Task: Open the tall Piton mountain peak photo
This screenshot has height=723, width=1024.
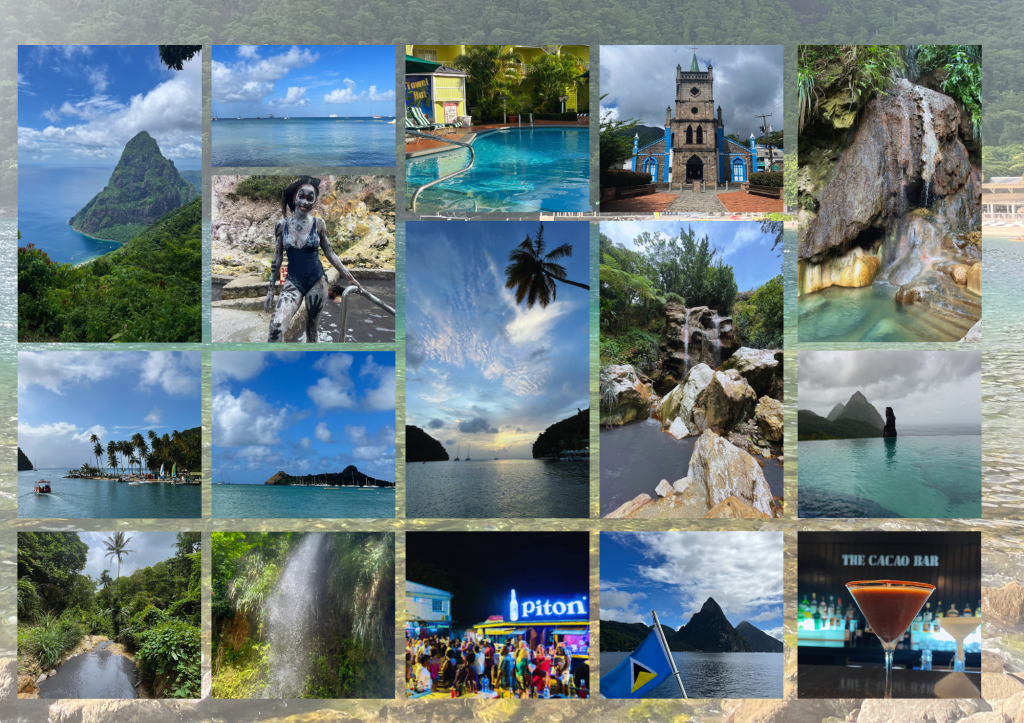Action: click(x=109, y=193)
